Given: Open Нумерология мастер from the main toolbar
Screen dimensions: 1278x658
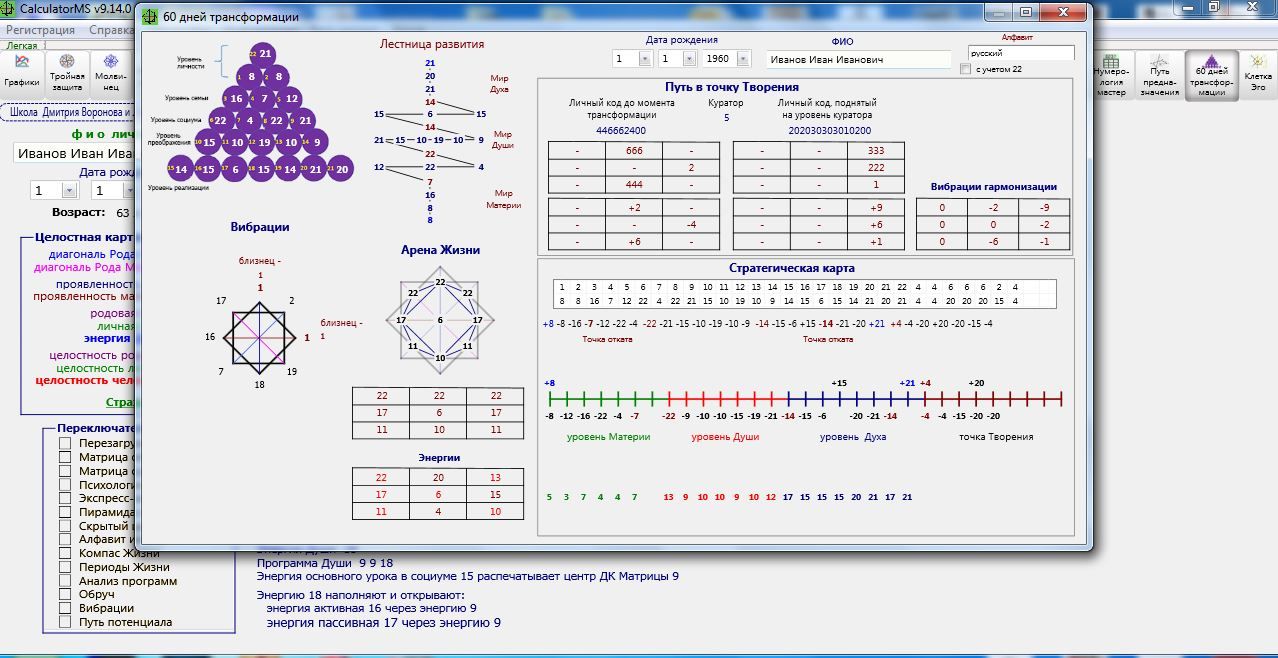Looking at the screenshot, I should [x=1111, y=75].
